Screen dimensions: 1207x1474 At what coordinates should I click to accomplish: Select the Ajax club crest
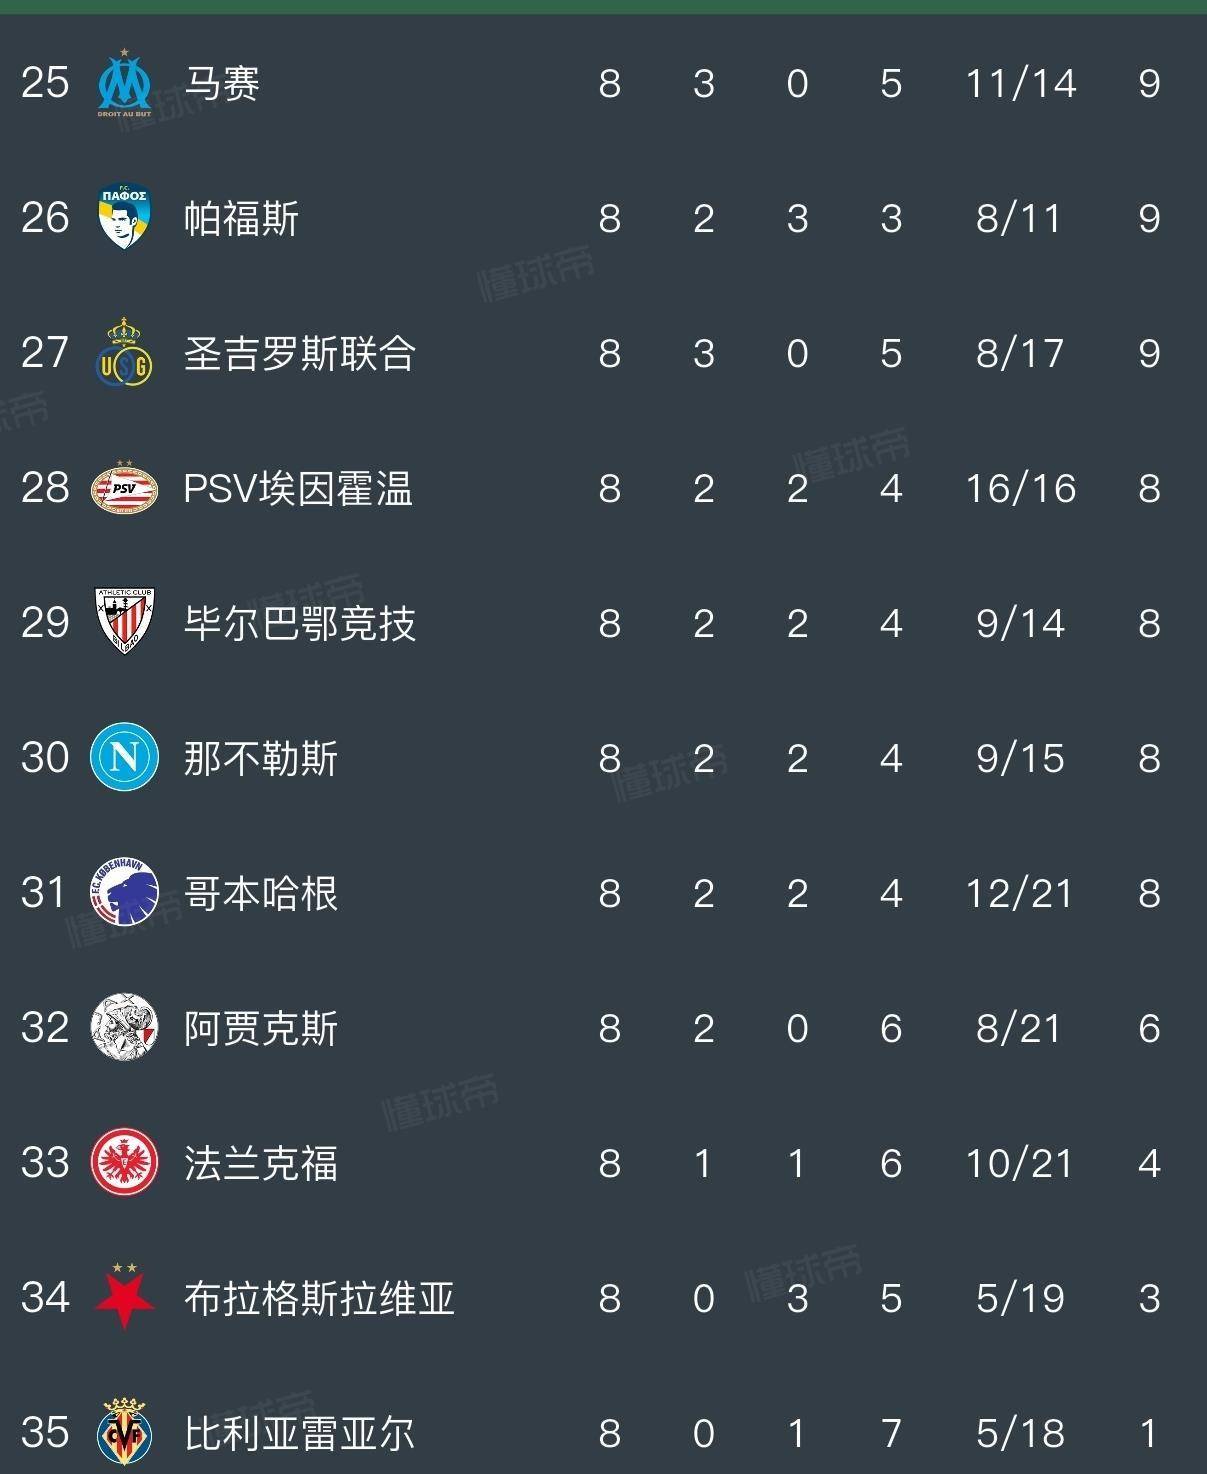pos(124,1028)
